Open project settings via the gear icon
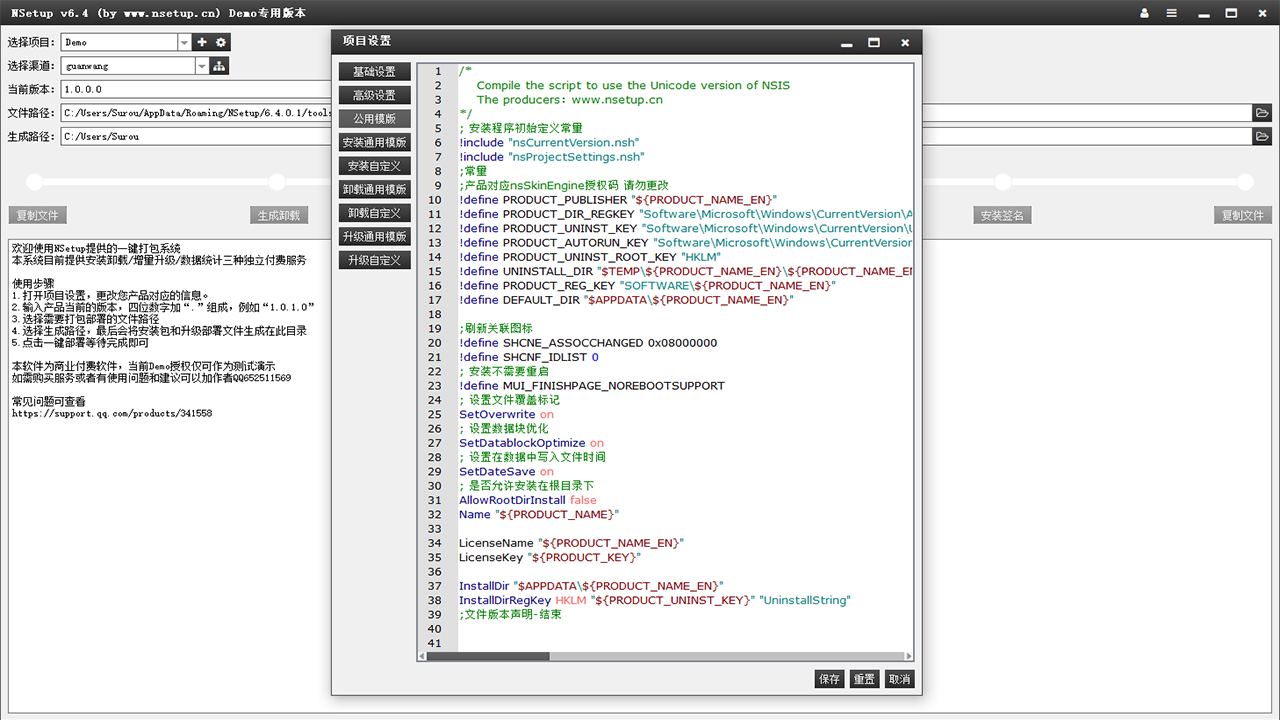 [221, 42]
